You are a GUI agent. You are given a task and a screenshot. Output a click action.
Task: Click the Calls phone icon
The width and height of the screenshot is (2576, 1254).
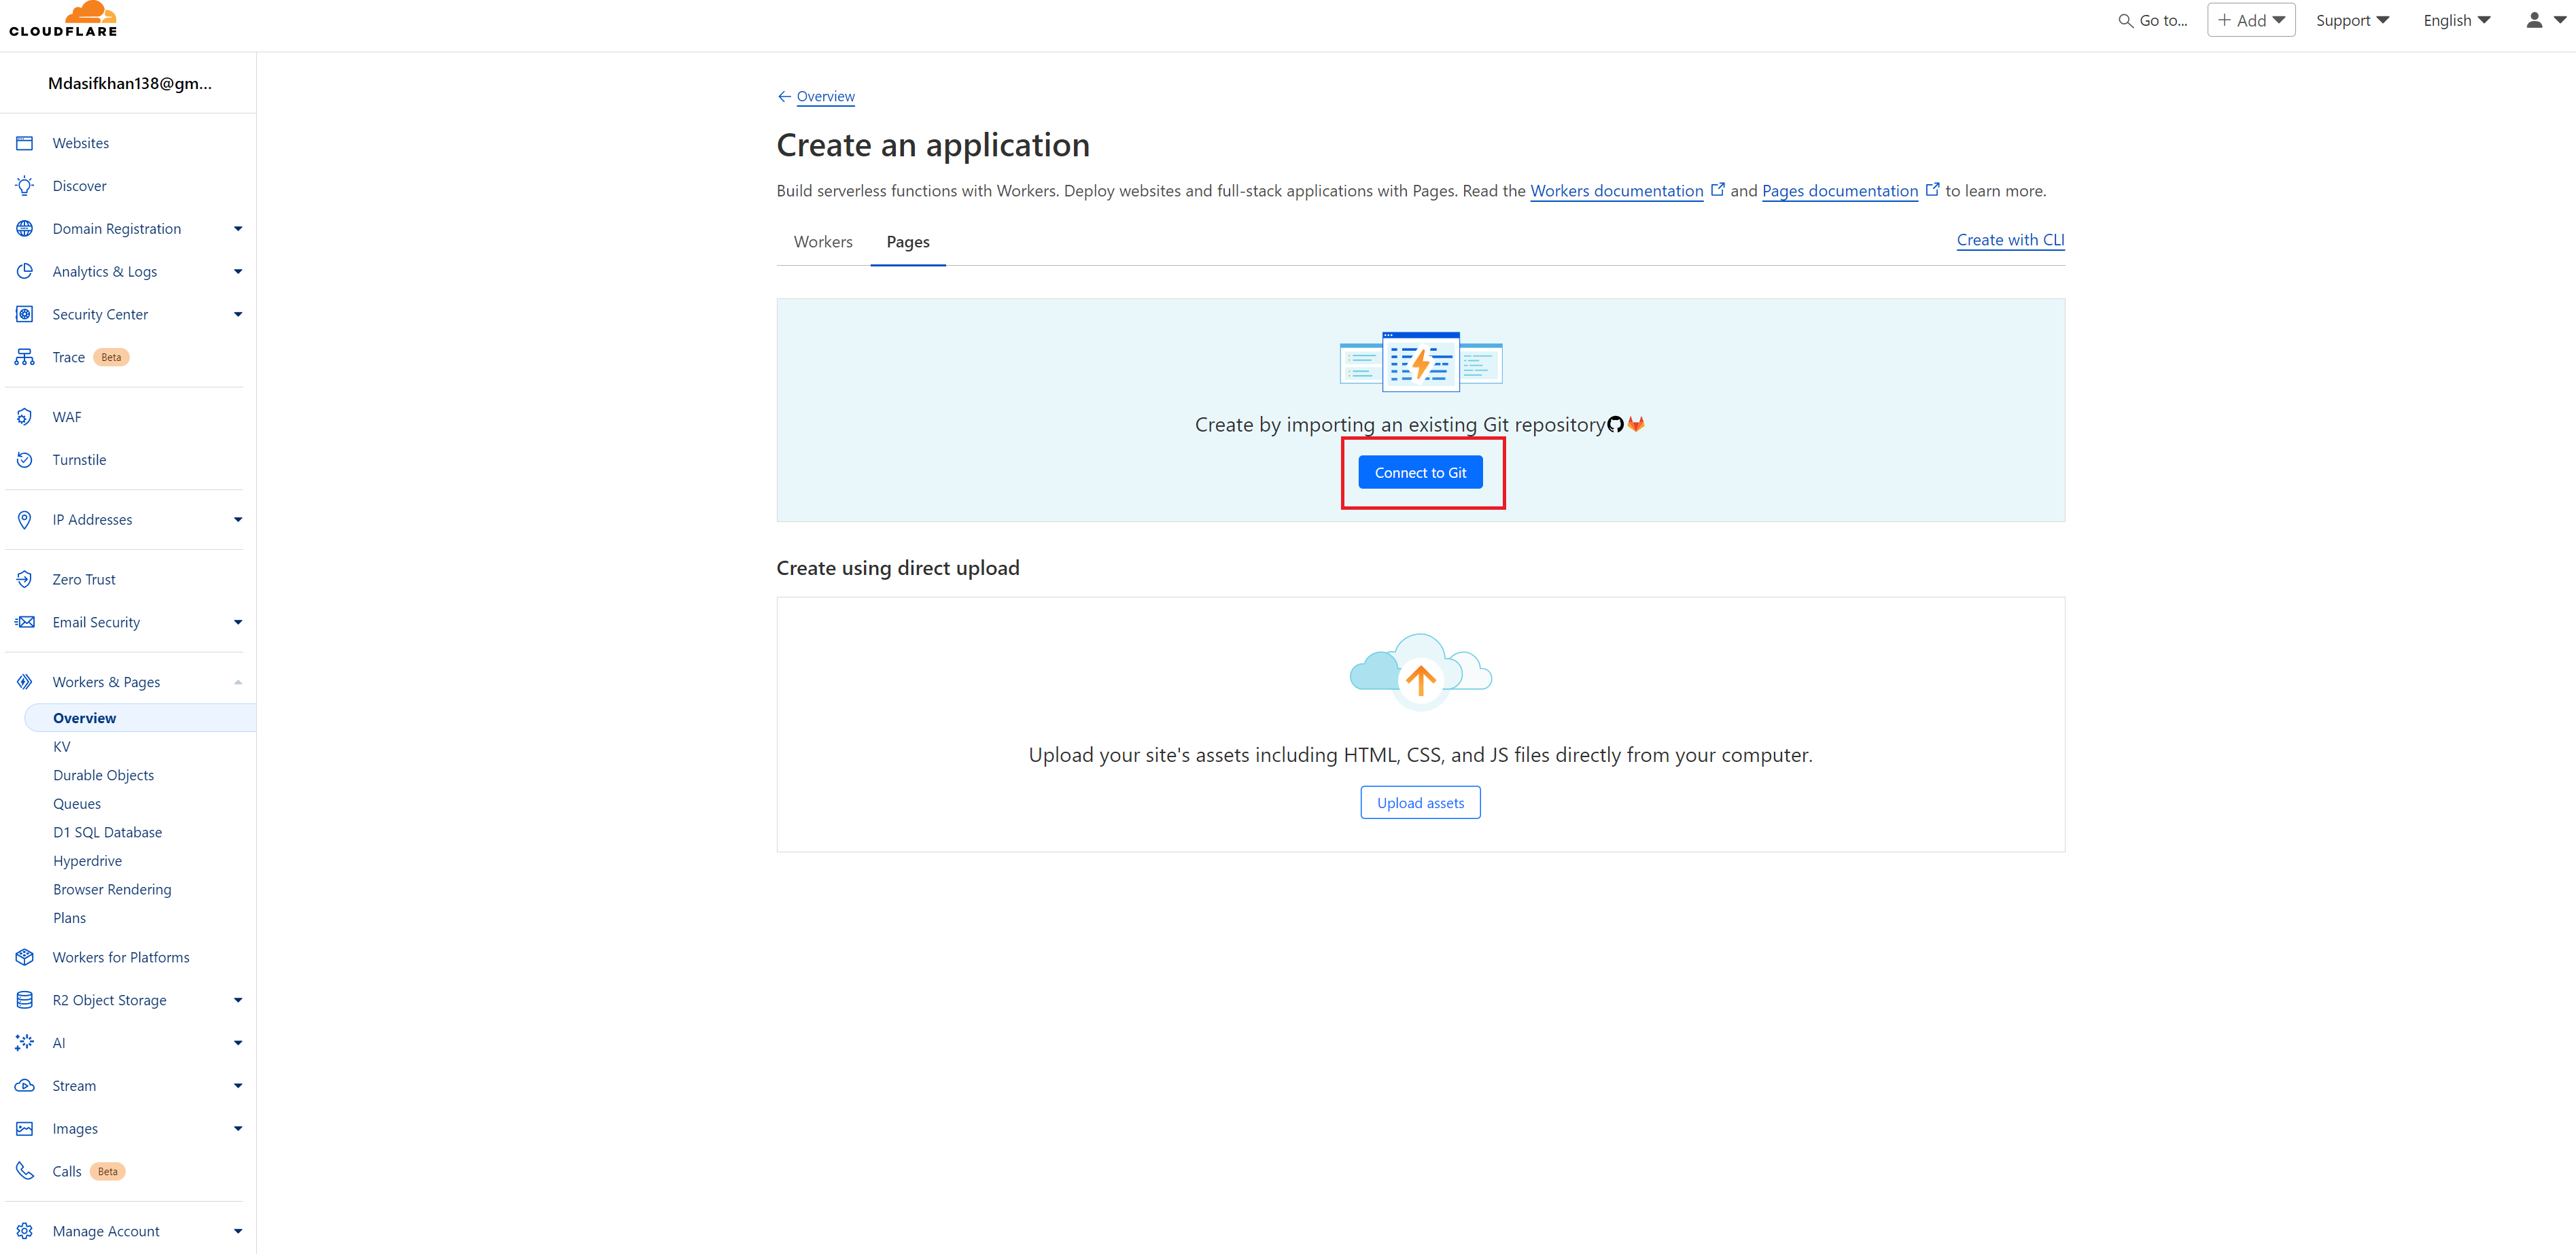[25, 1171]
